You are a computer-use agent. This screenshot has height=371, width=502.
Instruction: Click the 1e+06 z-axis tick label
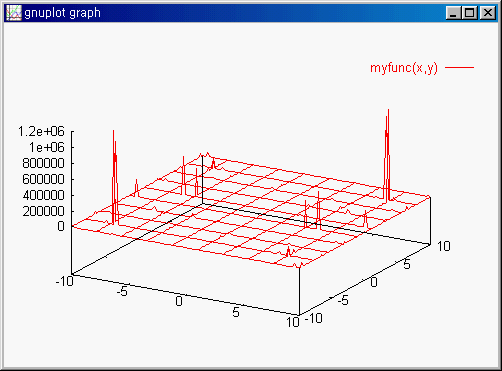click(x=47, y=147)
